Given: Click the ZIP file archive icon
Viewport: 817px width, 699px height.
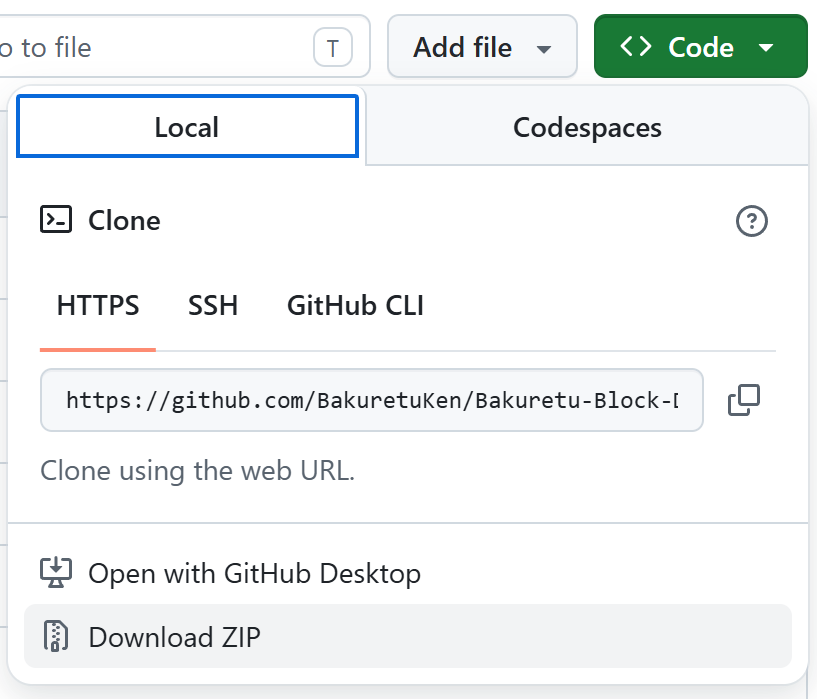Looking at the screenshot, I should click(56, 637).
